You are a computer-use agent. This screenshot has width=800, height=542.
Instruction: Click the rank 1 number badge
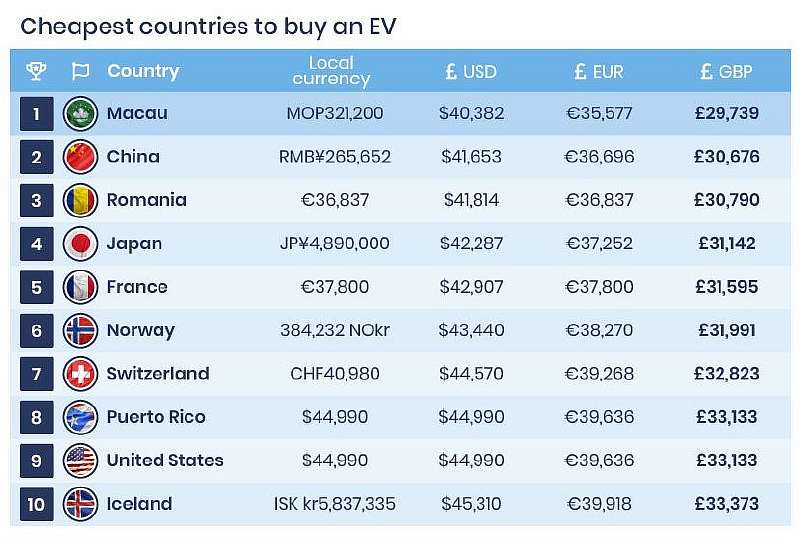pos(36,114)
